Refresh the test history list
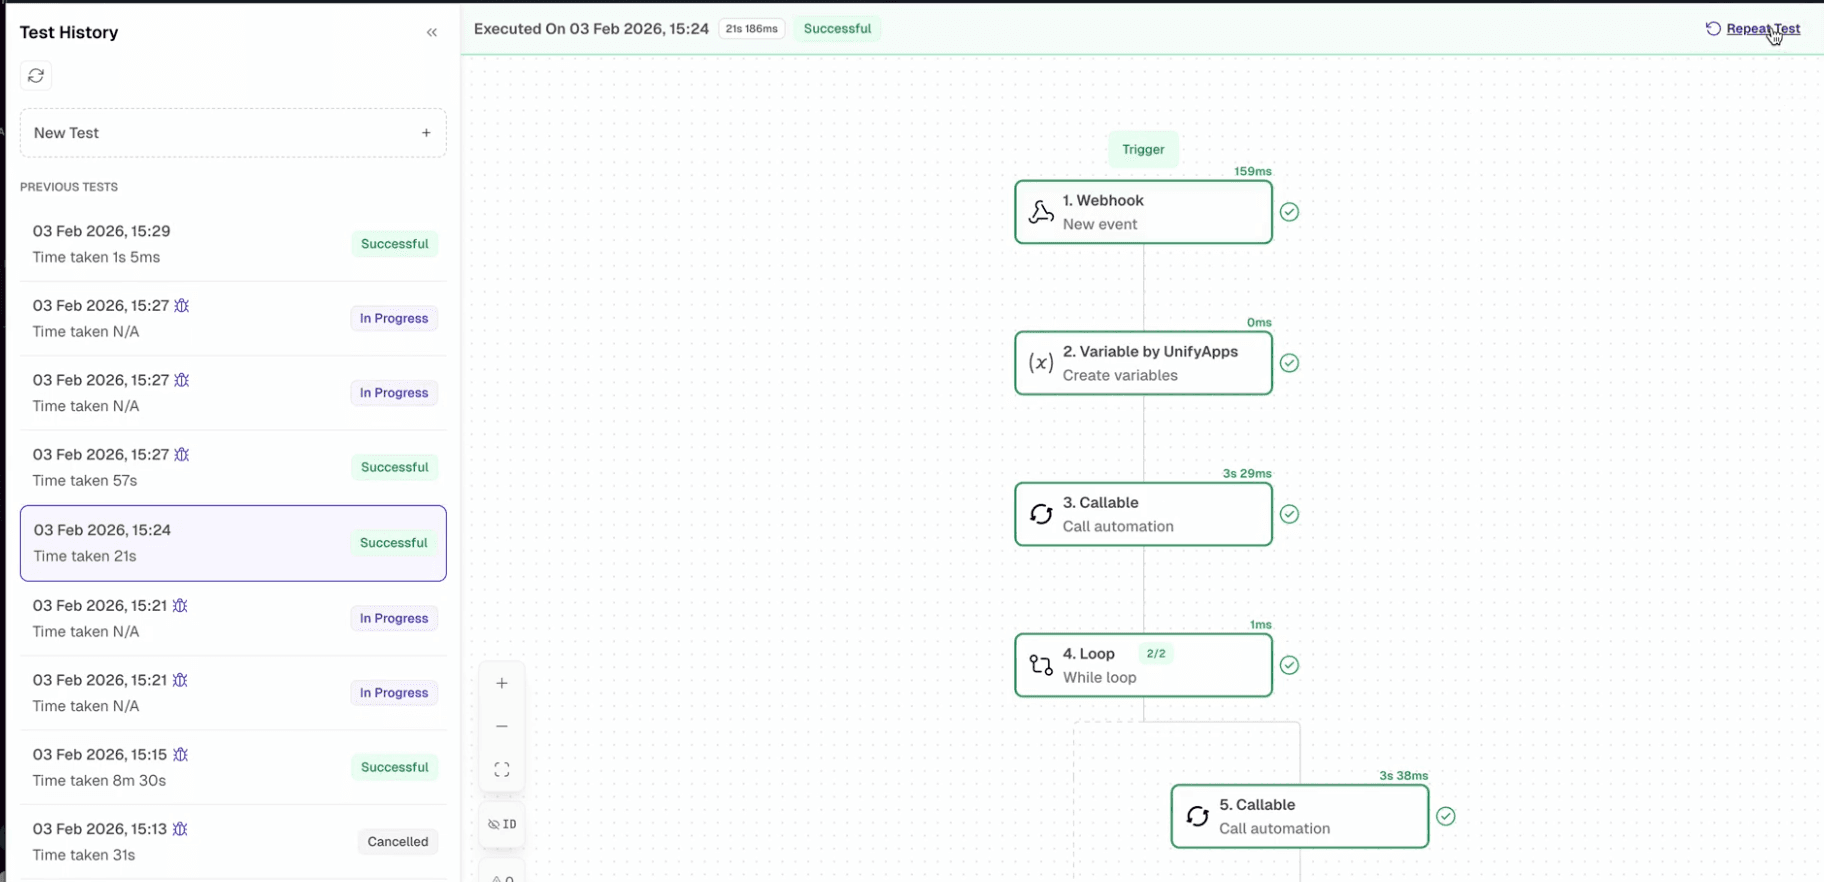Screen dimensions: 1824x882 point(36,76)
